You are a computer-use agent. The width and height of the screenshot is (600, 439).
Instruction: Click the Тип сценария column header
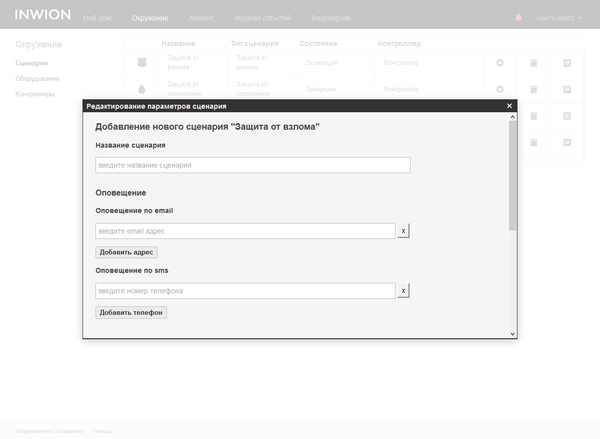[254, 44]
